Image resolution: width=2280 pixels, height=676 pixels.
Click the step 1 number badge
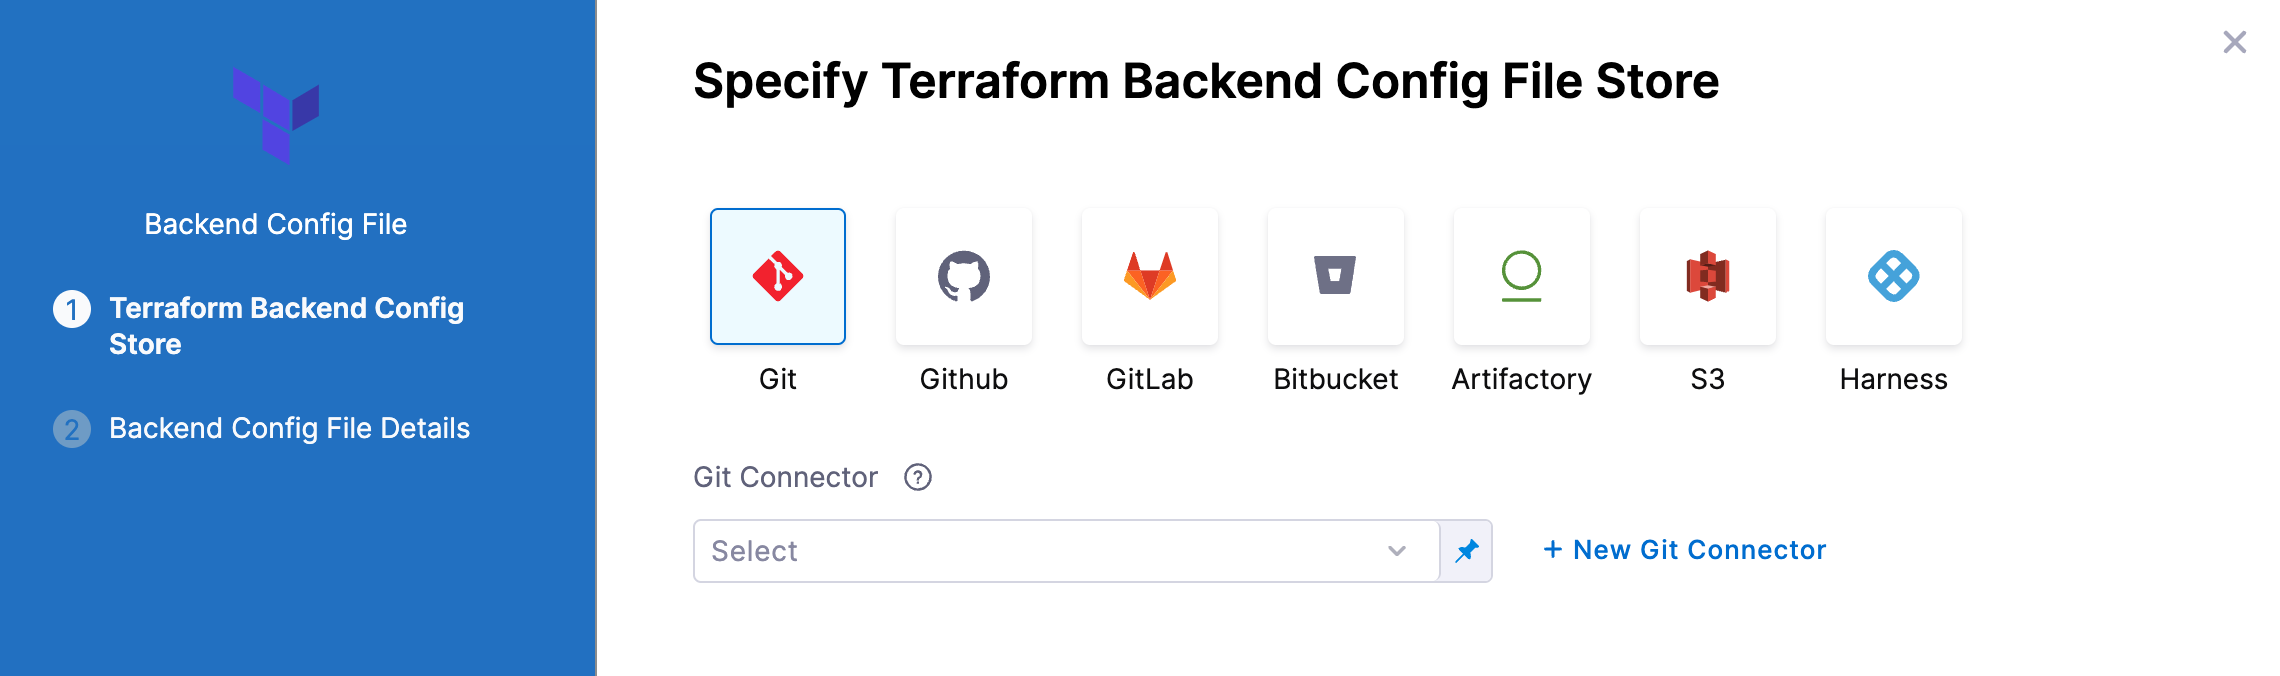click(x=72, y=309)
